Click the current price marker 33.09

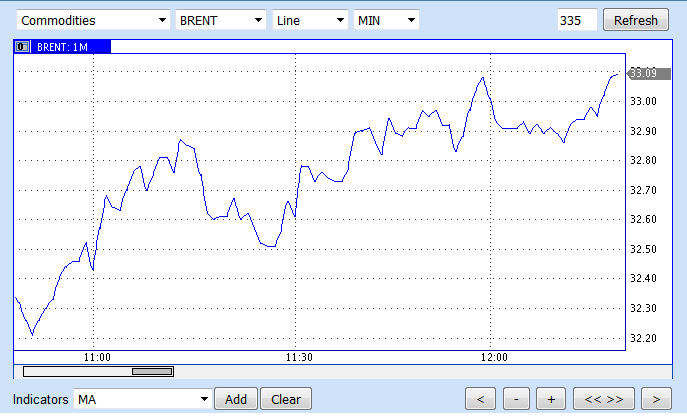[649, 73]
